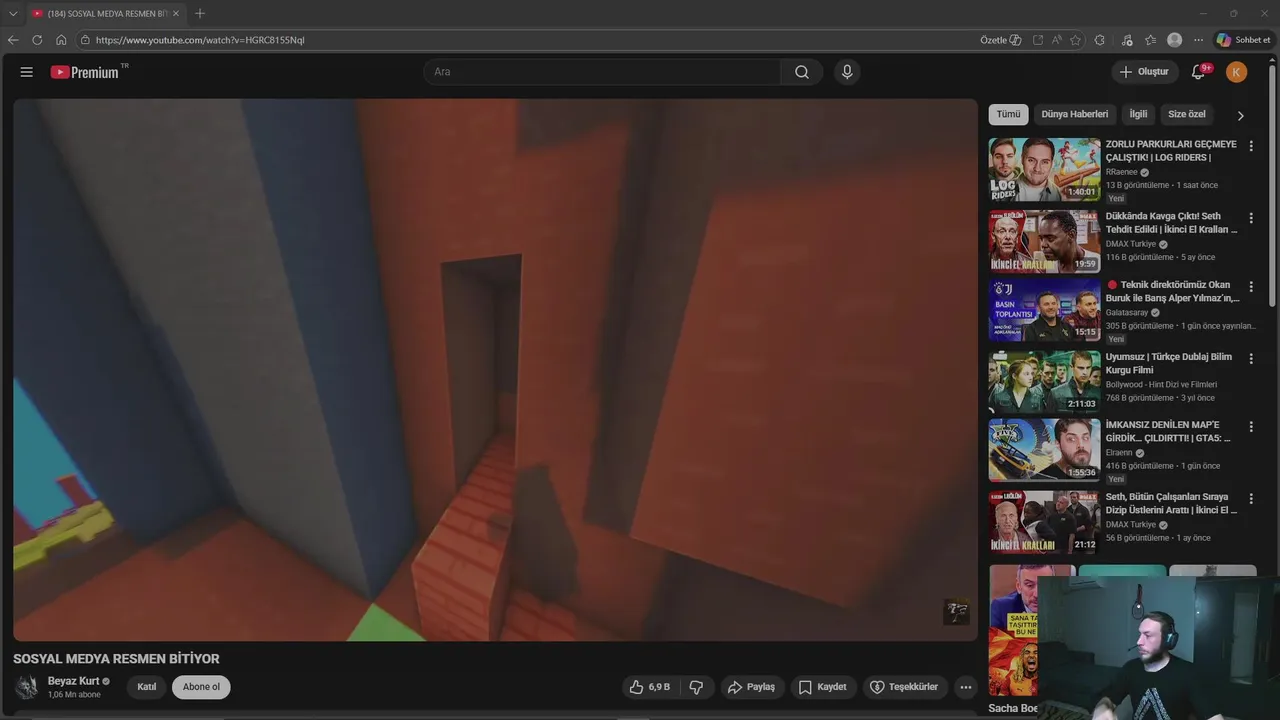
Task: Join channel with Katıl button
Action: 147,687
